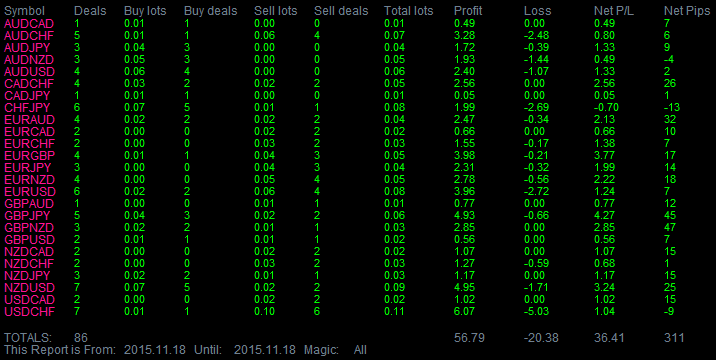Click the TOTALS label
This screenshot has height=360, width=716.
pos(28,338)
